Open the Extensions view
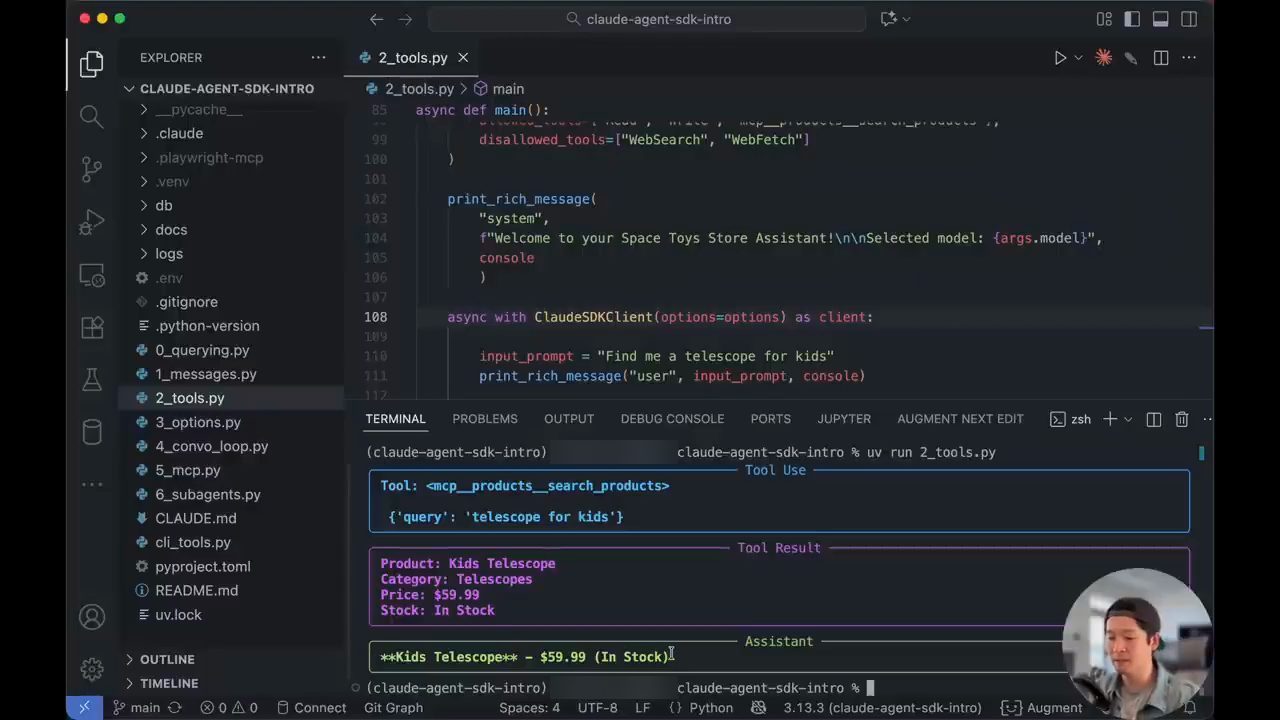 (x=92, y=327)
